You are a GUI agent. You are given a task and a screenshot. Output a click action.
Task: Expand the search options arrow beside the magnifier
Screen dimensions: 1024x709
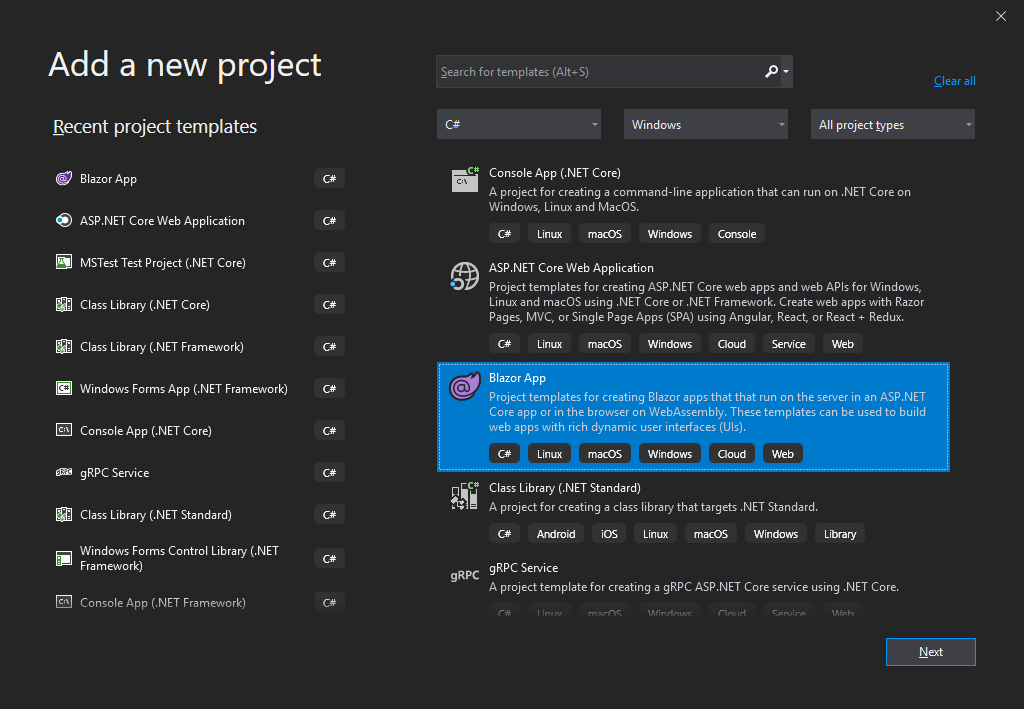tap(786, 72)
